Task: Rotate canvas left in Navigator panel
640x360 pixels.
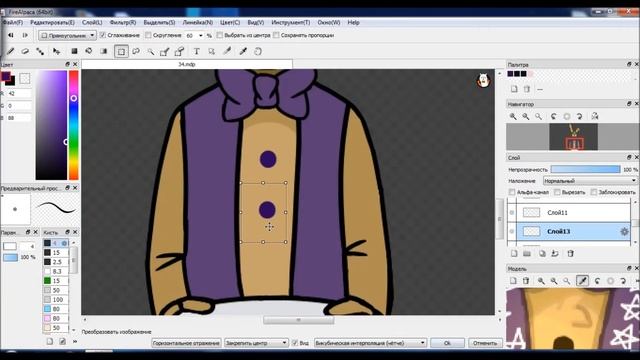Action: [x=553, y=116]
